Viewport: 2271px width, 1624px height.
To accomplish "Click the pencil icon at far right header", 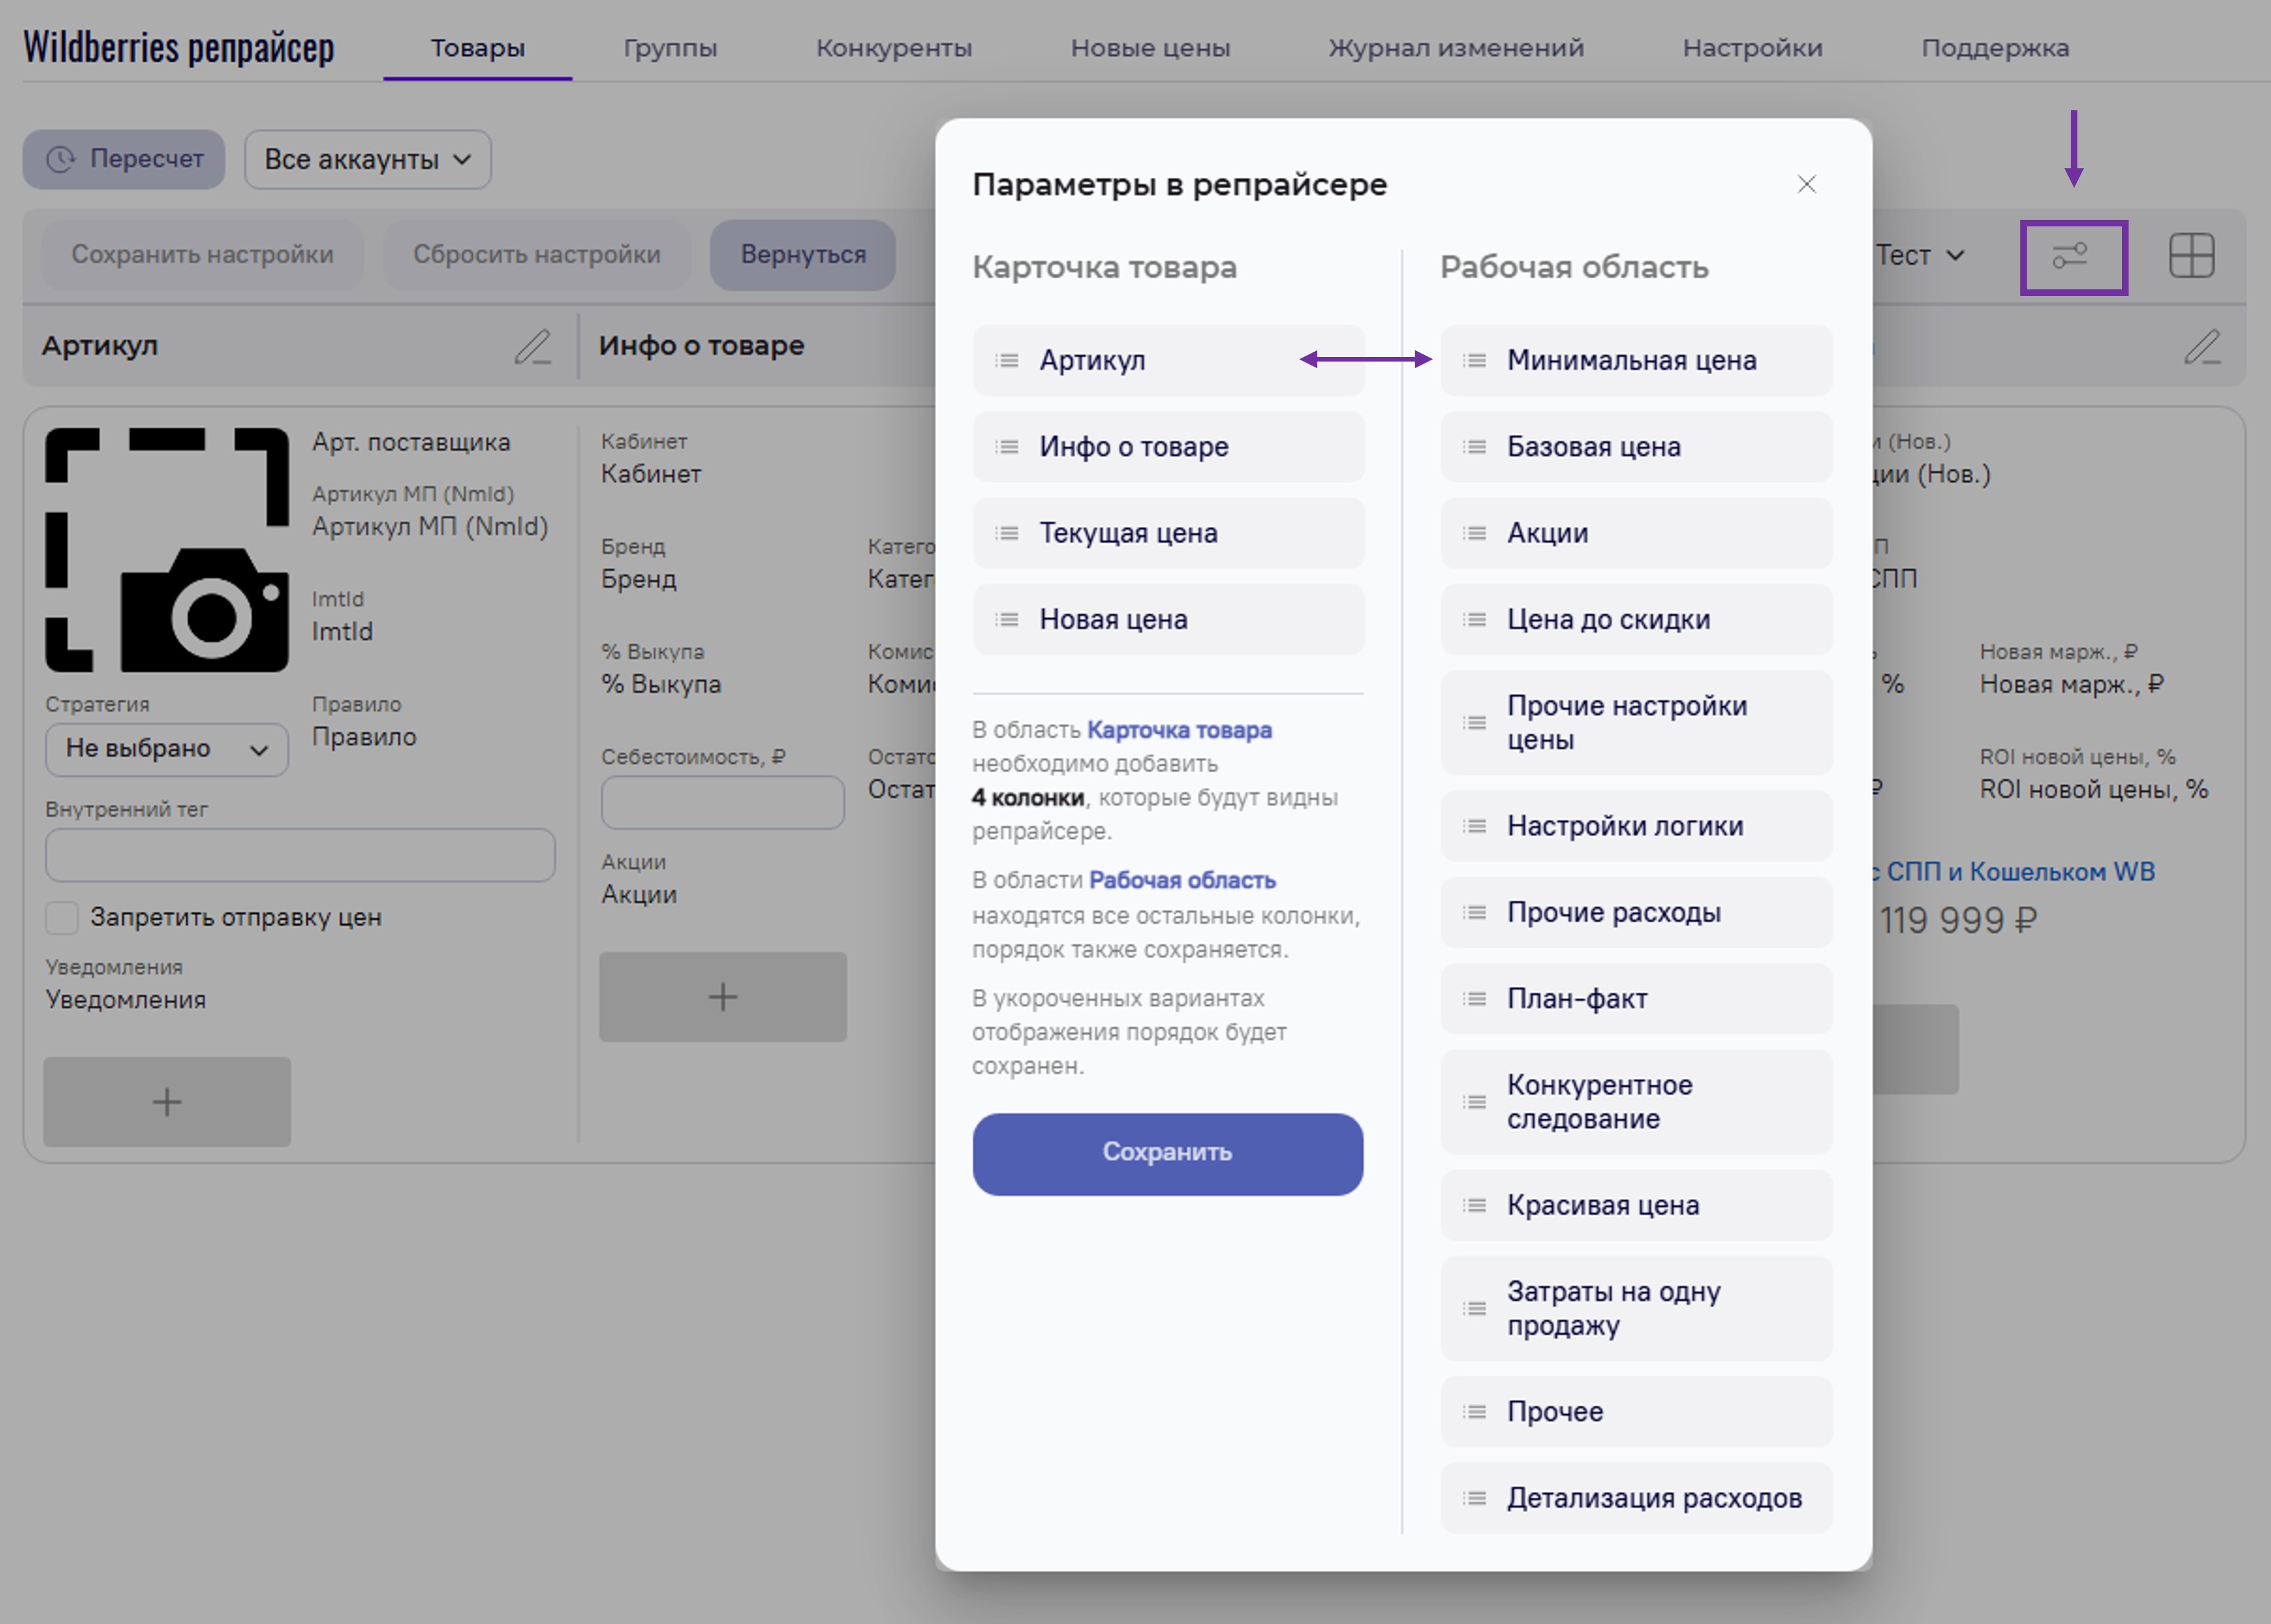I will click(x=2201, y=347).
